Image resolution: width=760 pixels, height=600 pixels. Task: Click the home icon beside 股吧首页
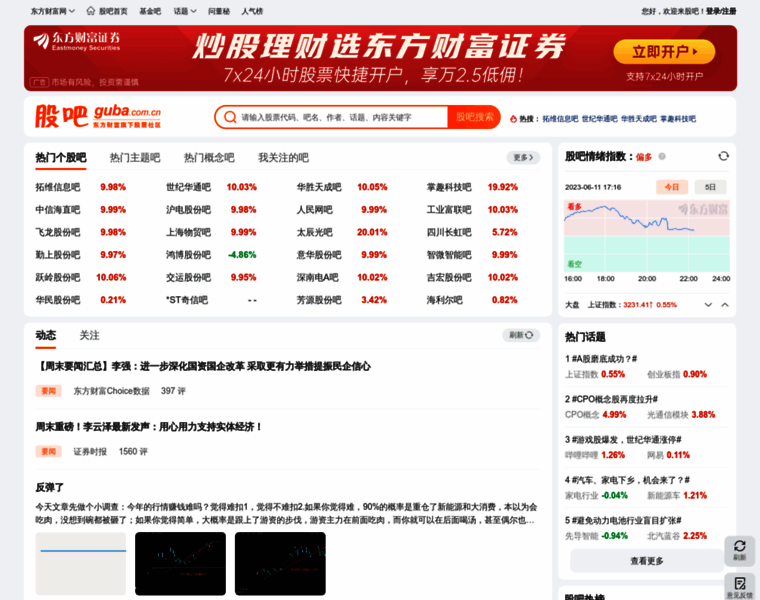(91, 11)
